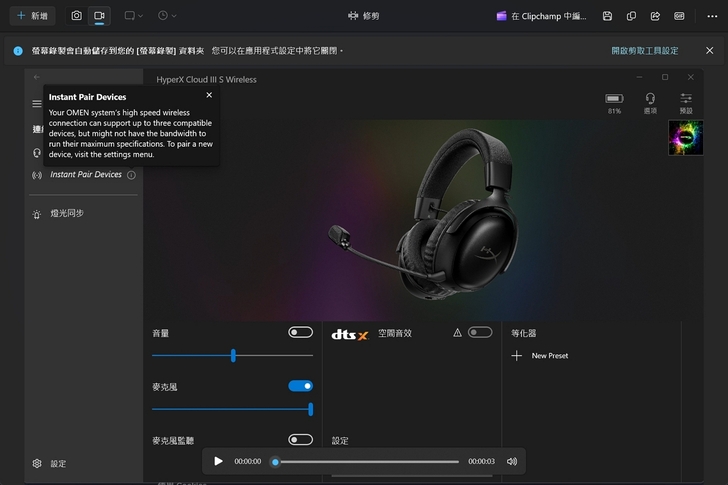This screenshot has width=728, height=485.
Task: Click the headset product image
Action: pyautogui.click(x=422, y=214)
